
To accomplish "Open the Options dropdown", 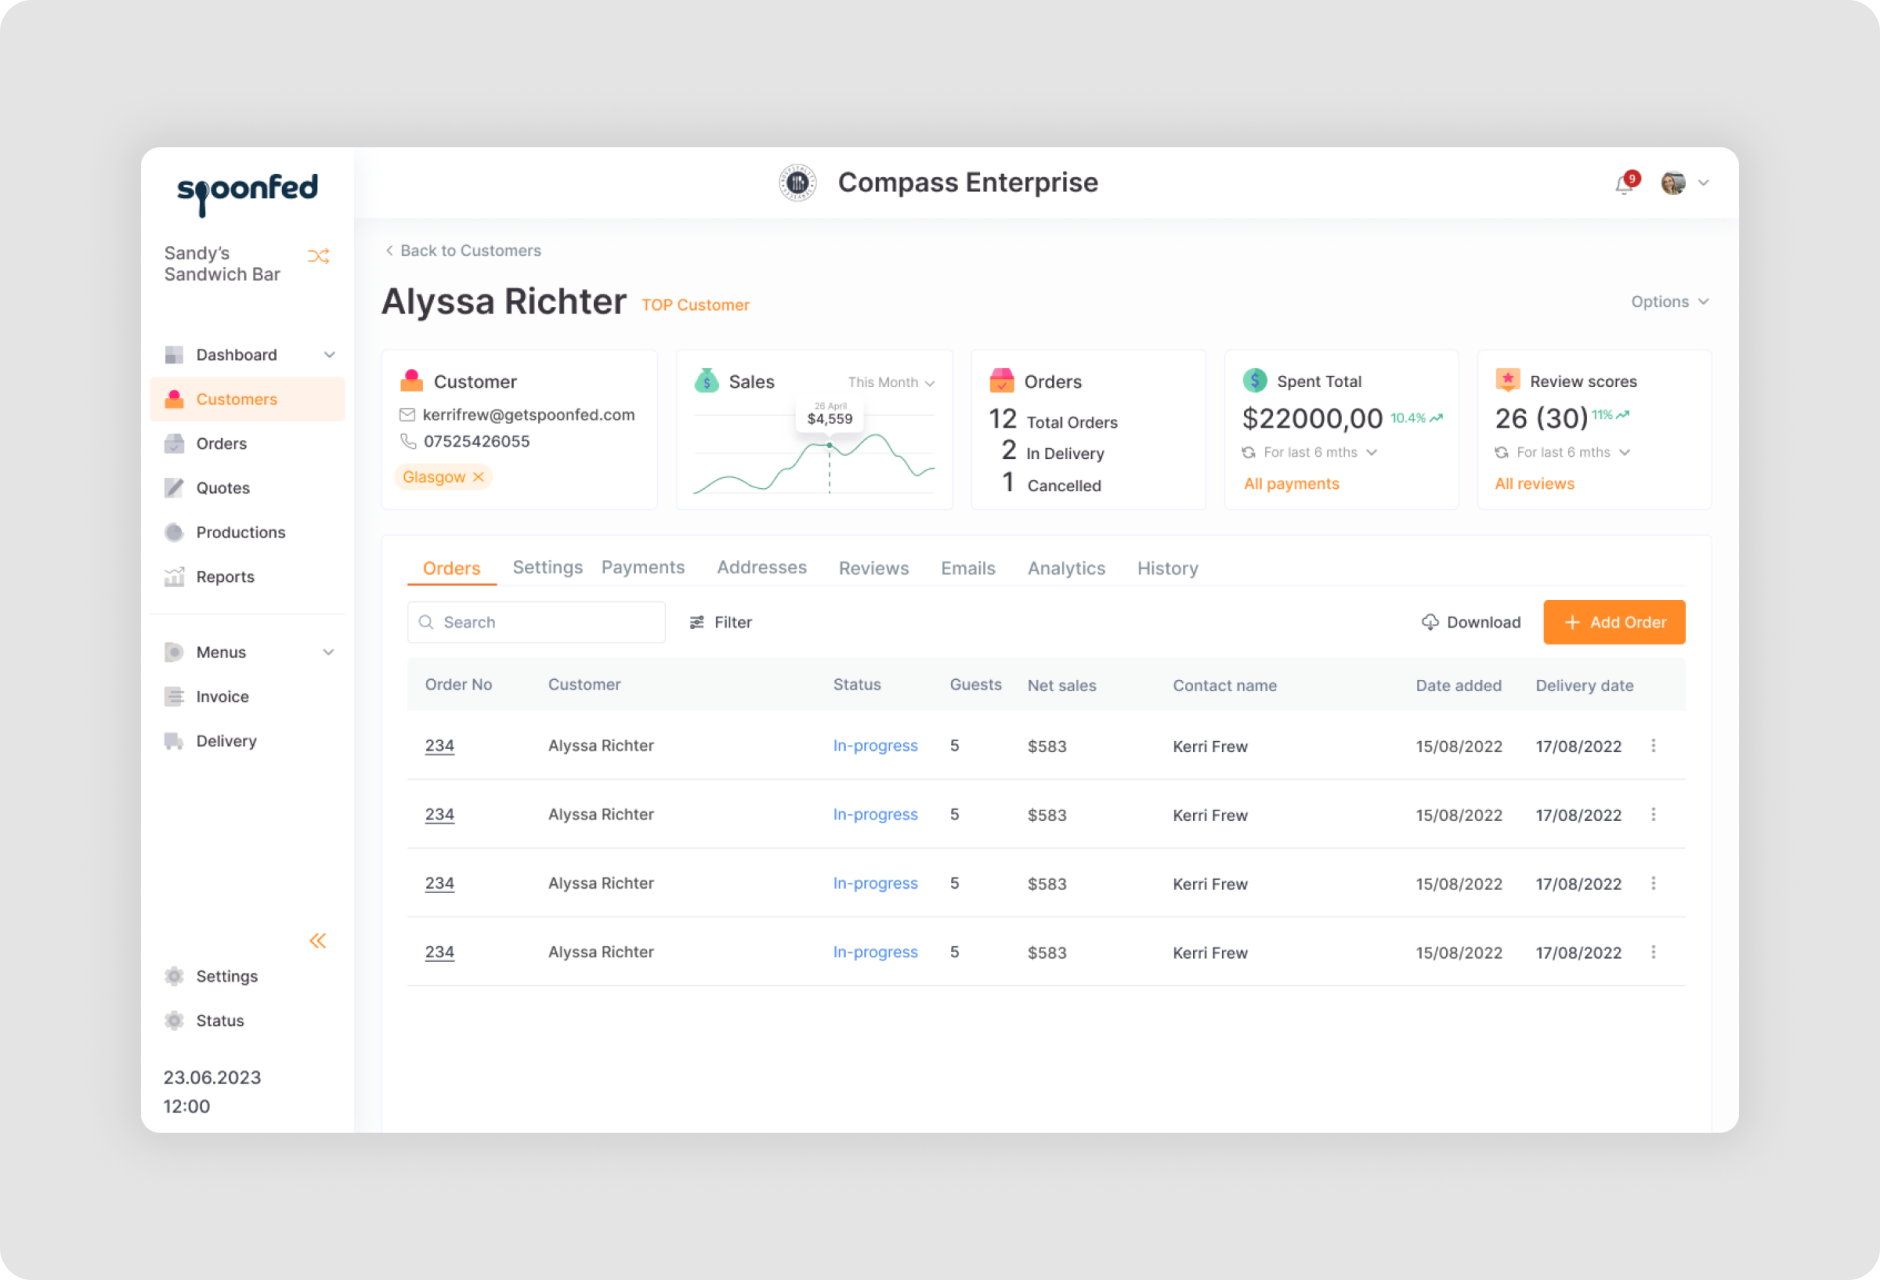I will click(1669, 302).
